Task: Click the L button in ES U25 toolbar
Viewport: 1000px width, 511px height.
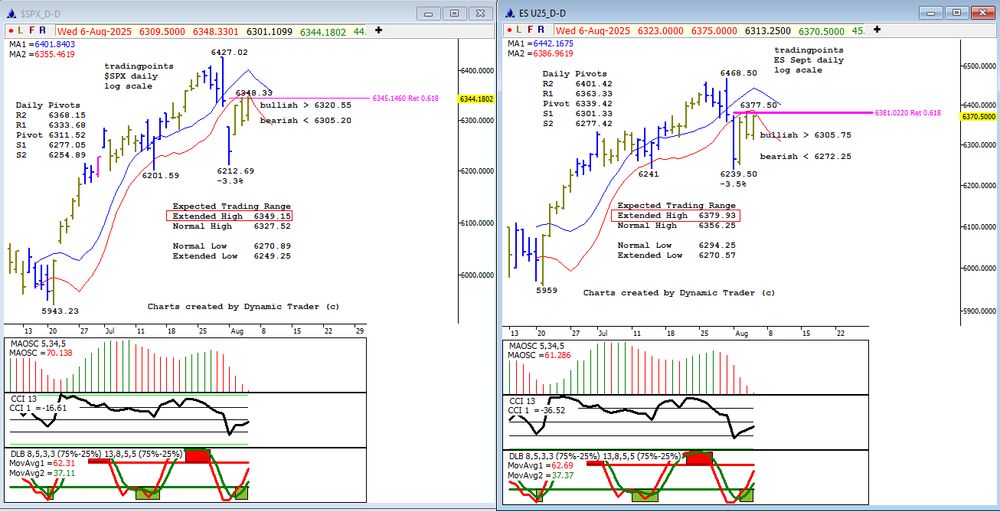Action: coord(520,30)
